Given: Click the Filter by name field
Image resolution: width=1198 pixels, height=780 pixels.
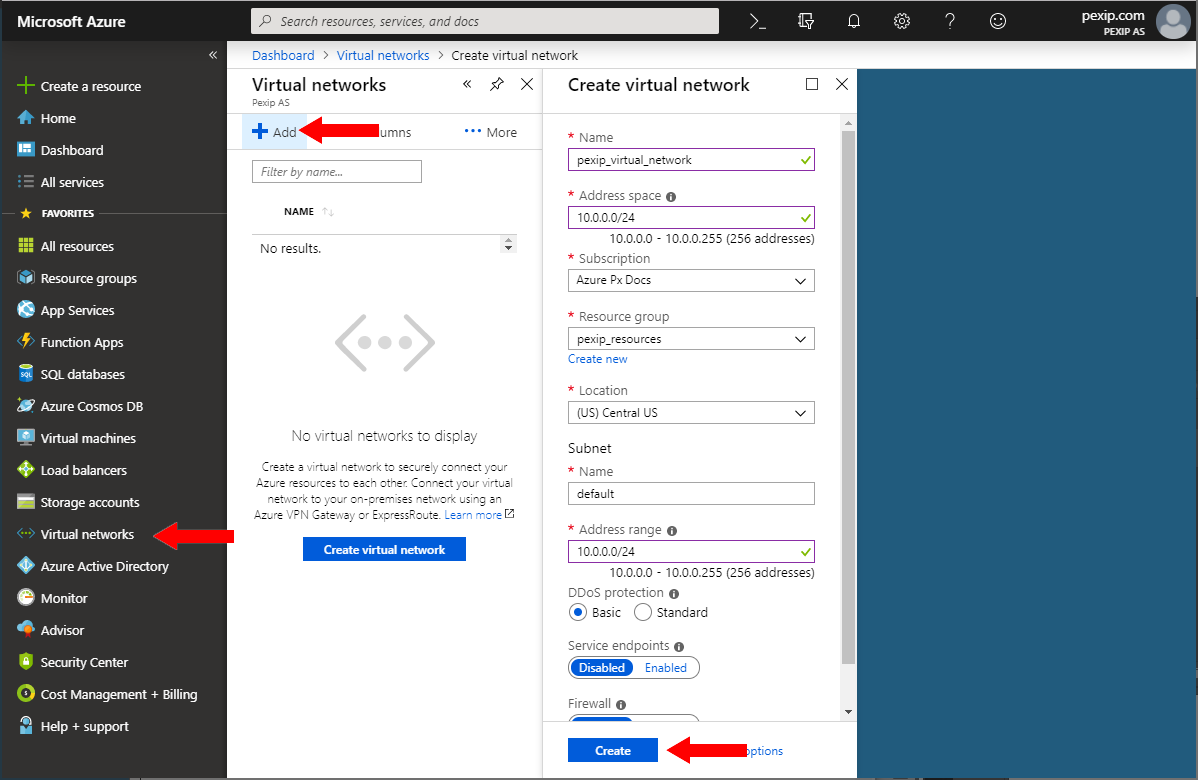Looking at the screenshot, I should (336, 171).
